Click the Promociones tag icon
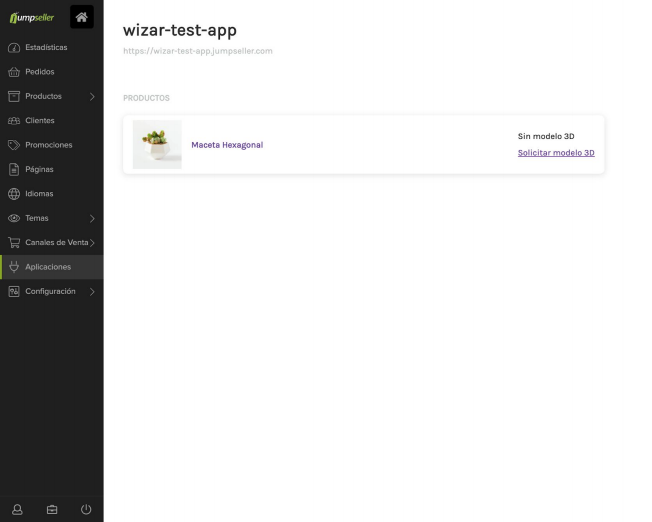 14,145
